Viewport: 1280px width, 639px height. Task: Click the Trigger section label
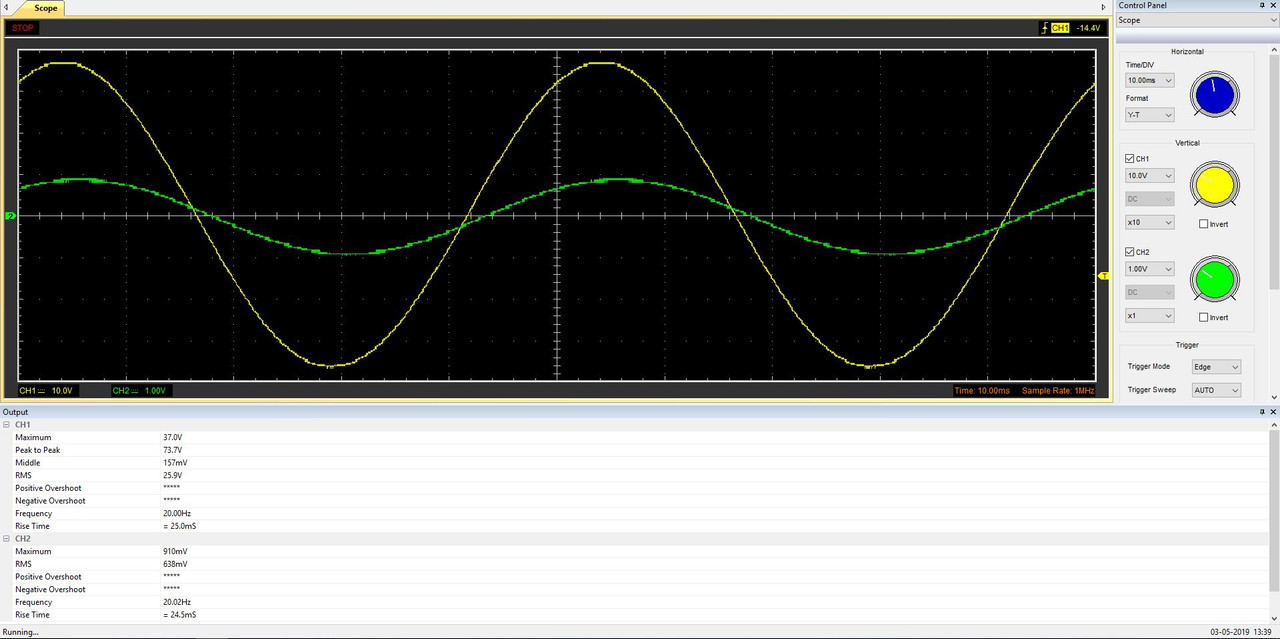pyautogui.click(x=1187, y=345)
